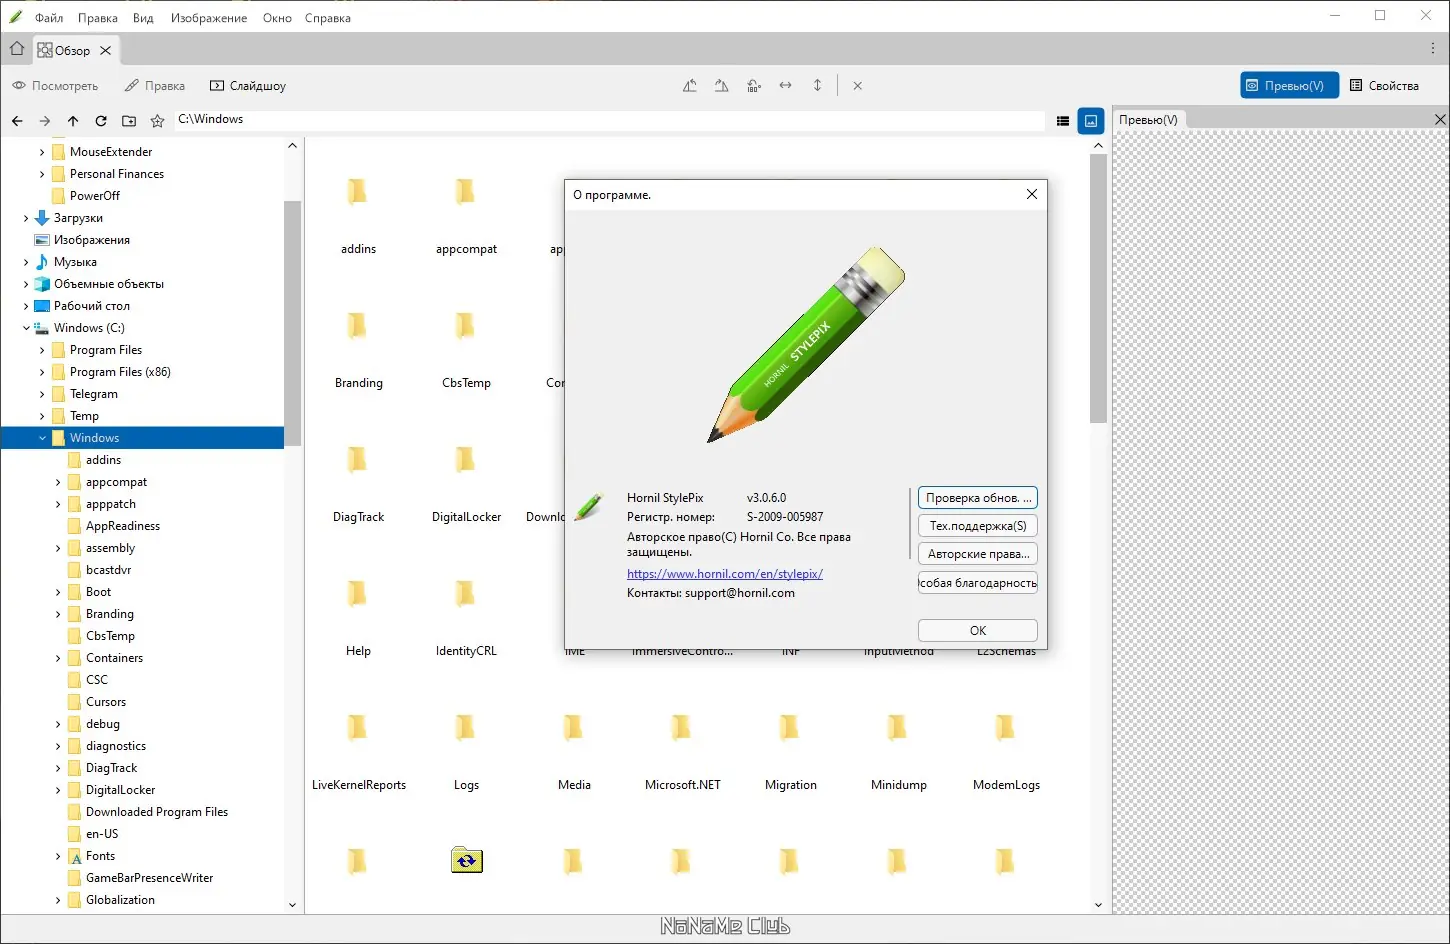This screenshot has width=1450, height=944.
Task: Select the DigitalLocker folder thumbnail
Action: pos(466,483)
